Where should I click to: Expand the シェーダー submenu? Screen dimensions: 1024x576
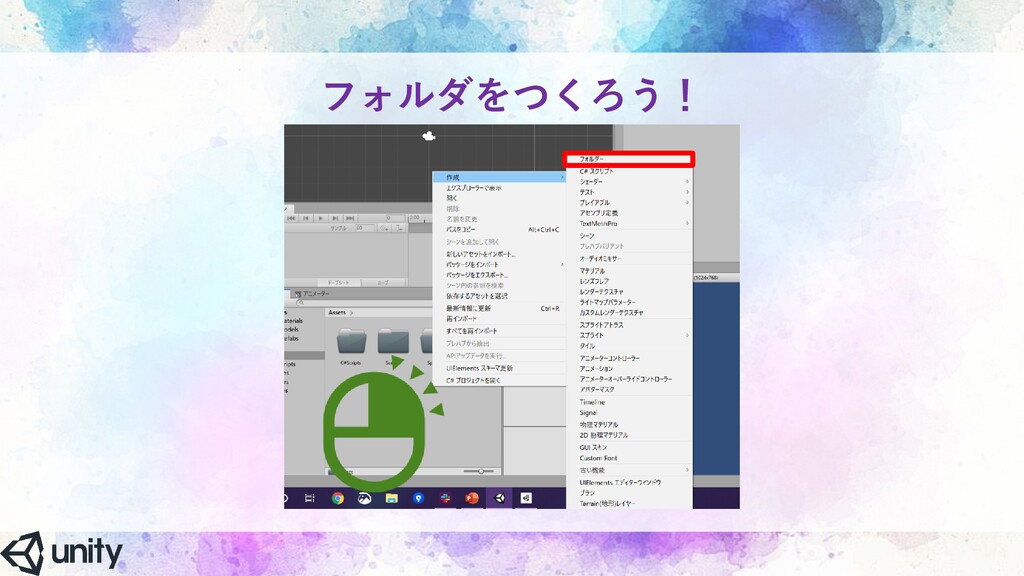tap(629, 182)
